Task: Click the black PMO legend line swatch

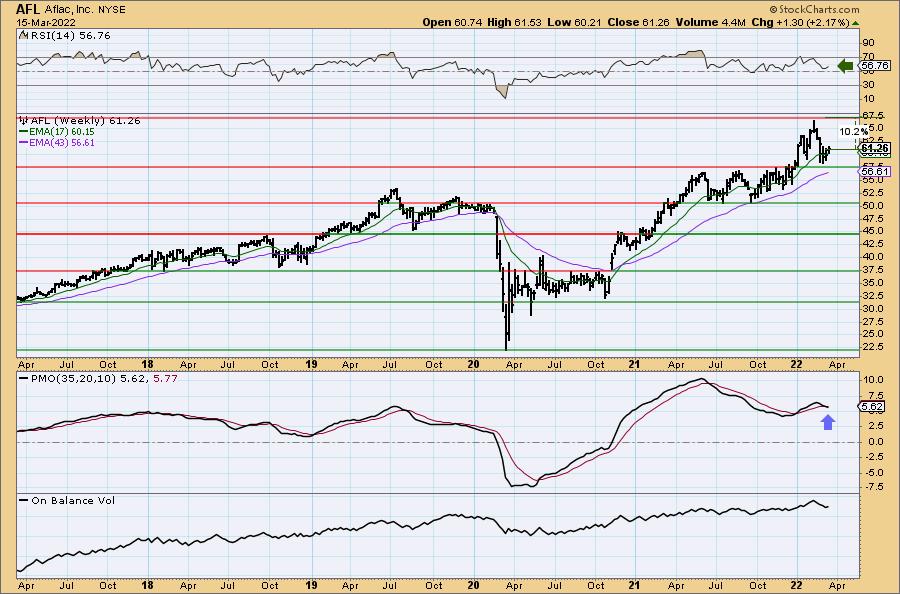Action: [x=23, y=379]
